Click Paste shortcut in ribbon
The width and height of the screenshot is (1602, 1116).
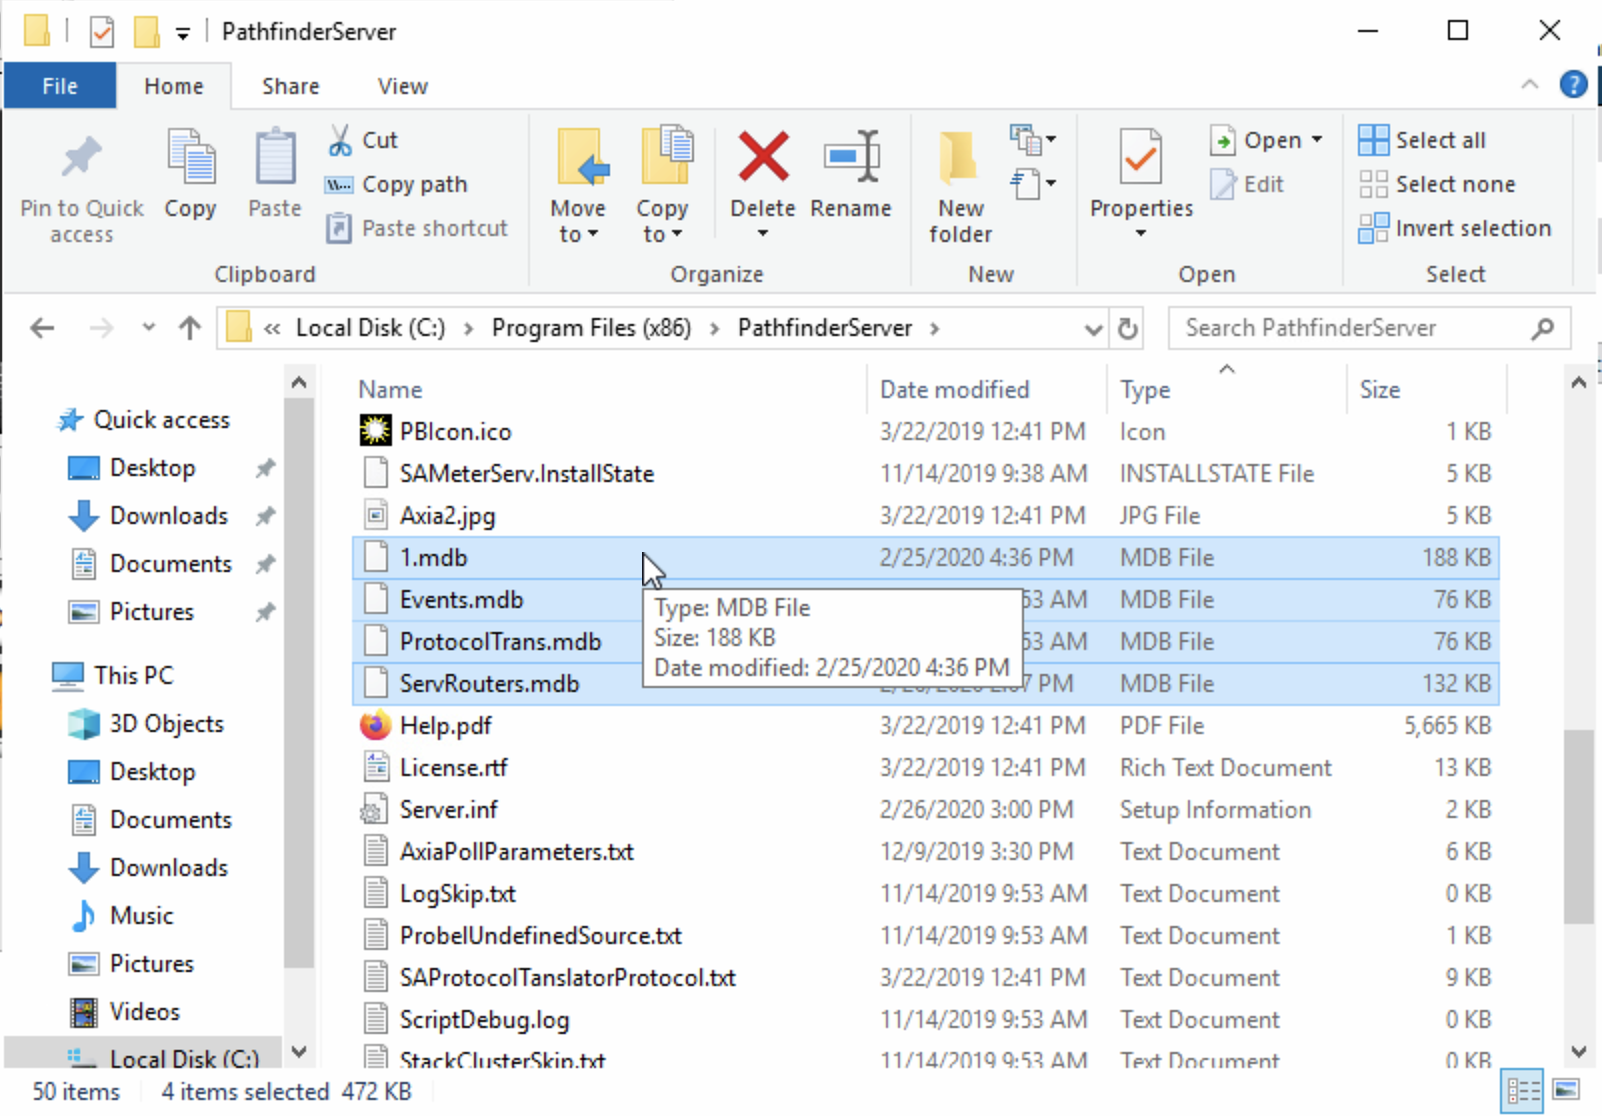pos(417,228)
